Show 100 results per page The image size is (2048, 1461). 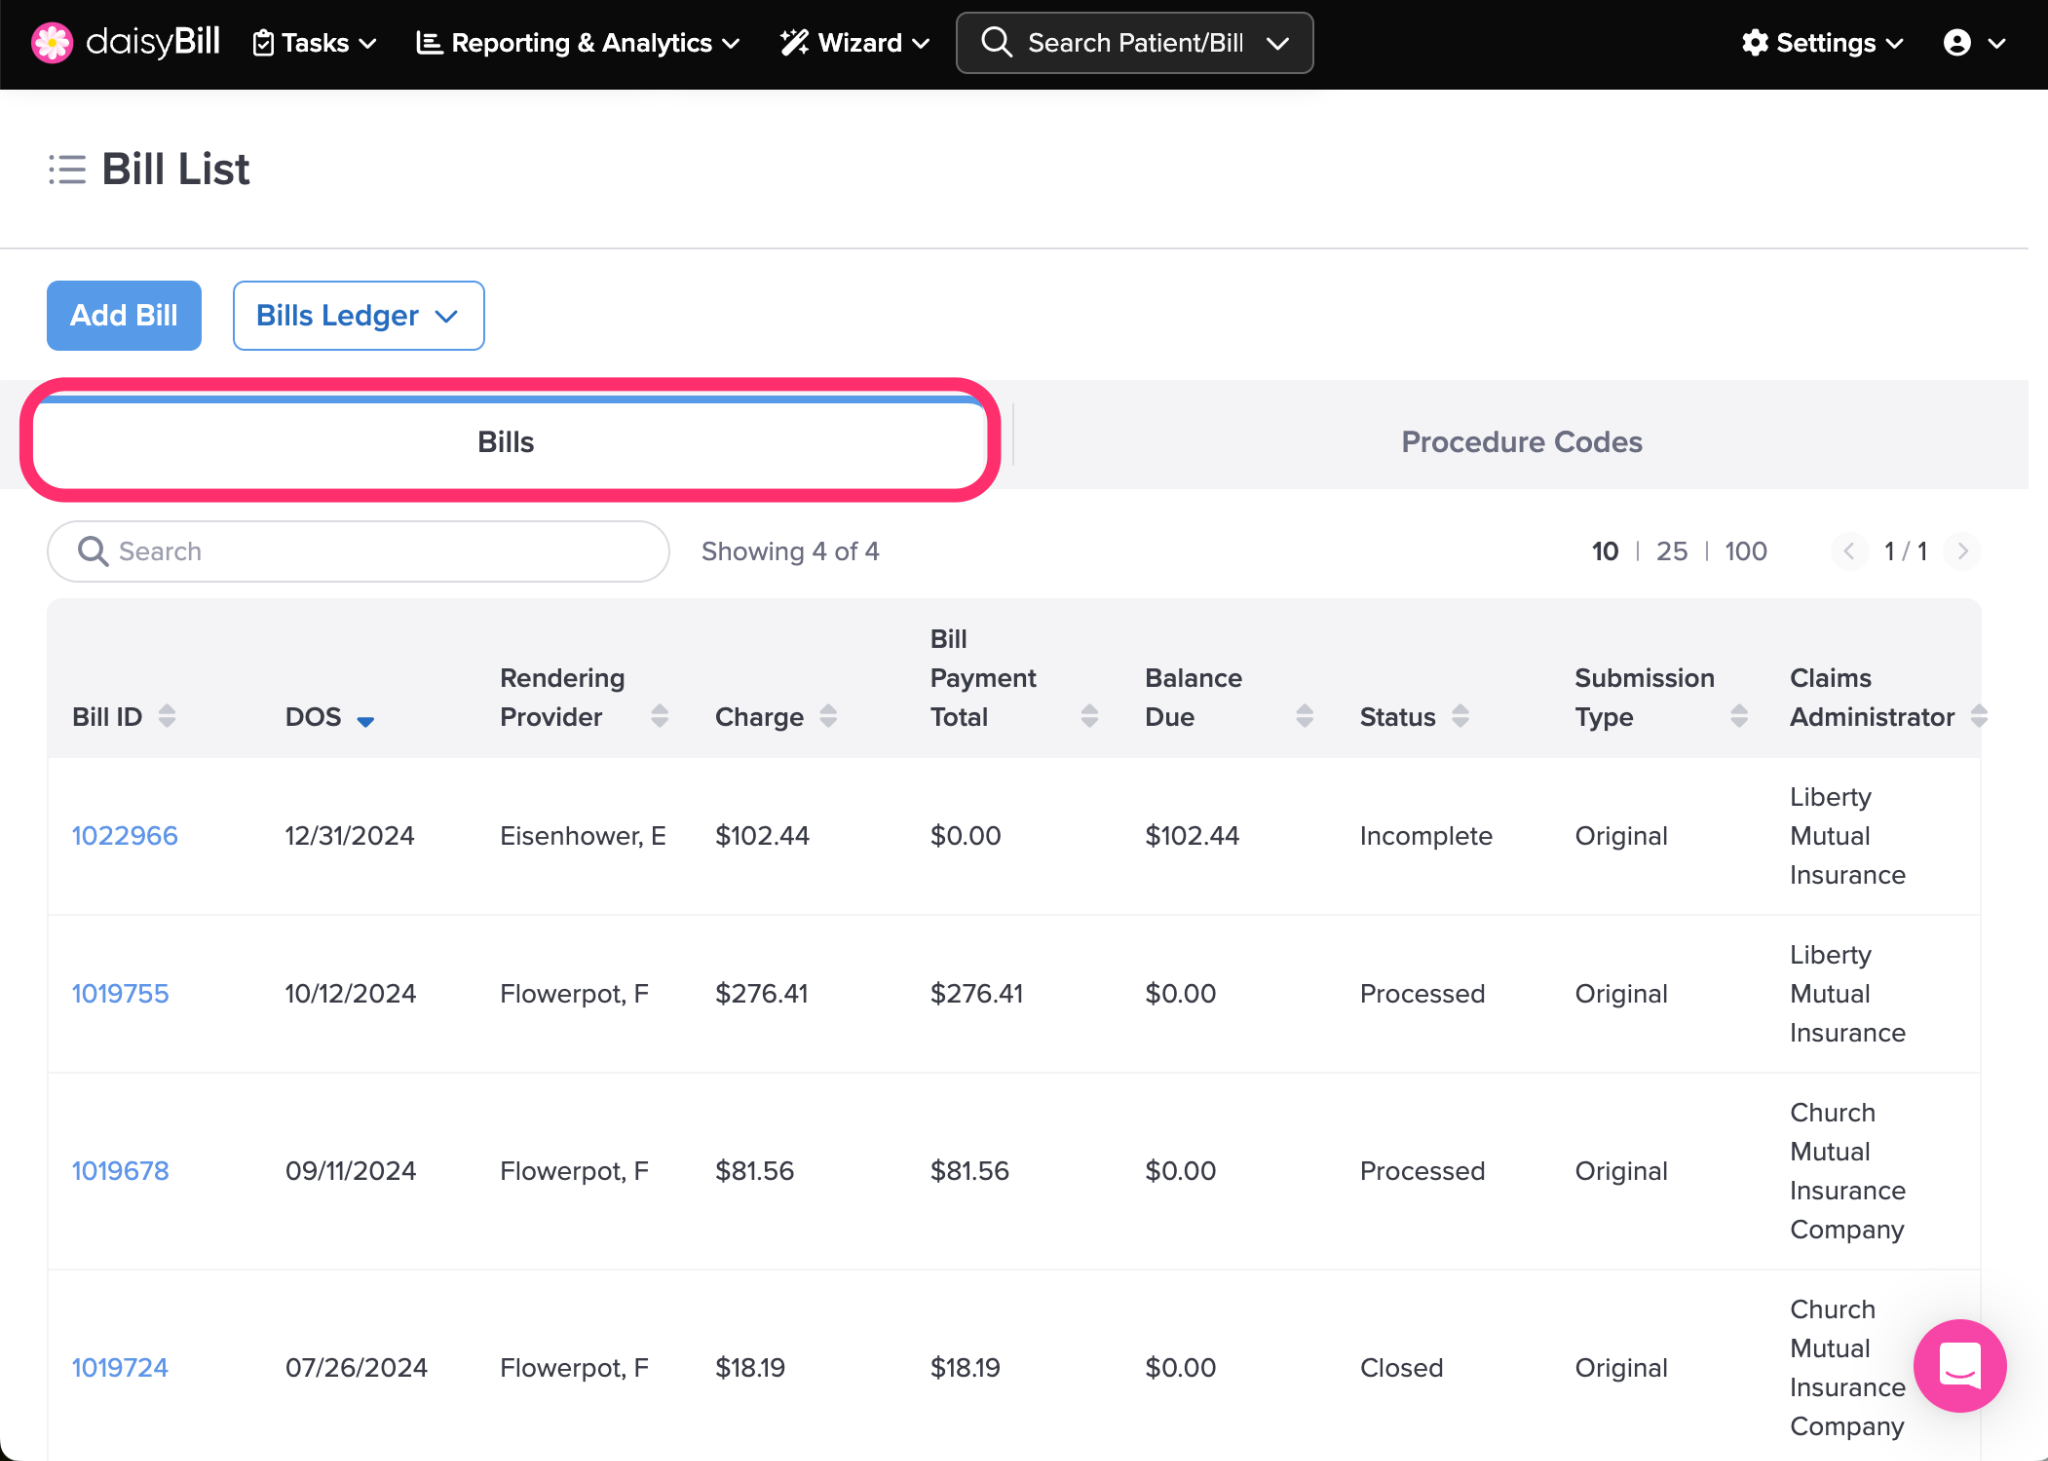[x=1745, y=551]
